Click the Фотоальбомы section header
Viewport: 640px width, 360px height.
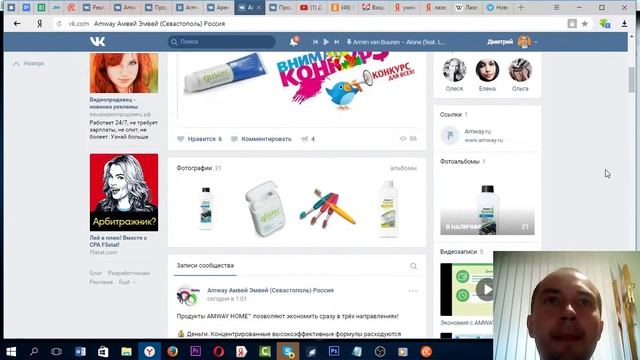click(x=460, y=162)
